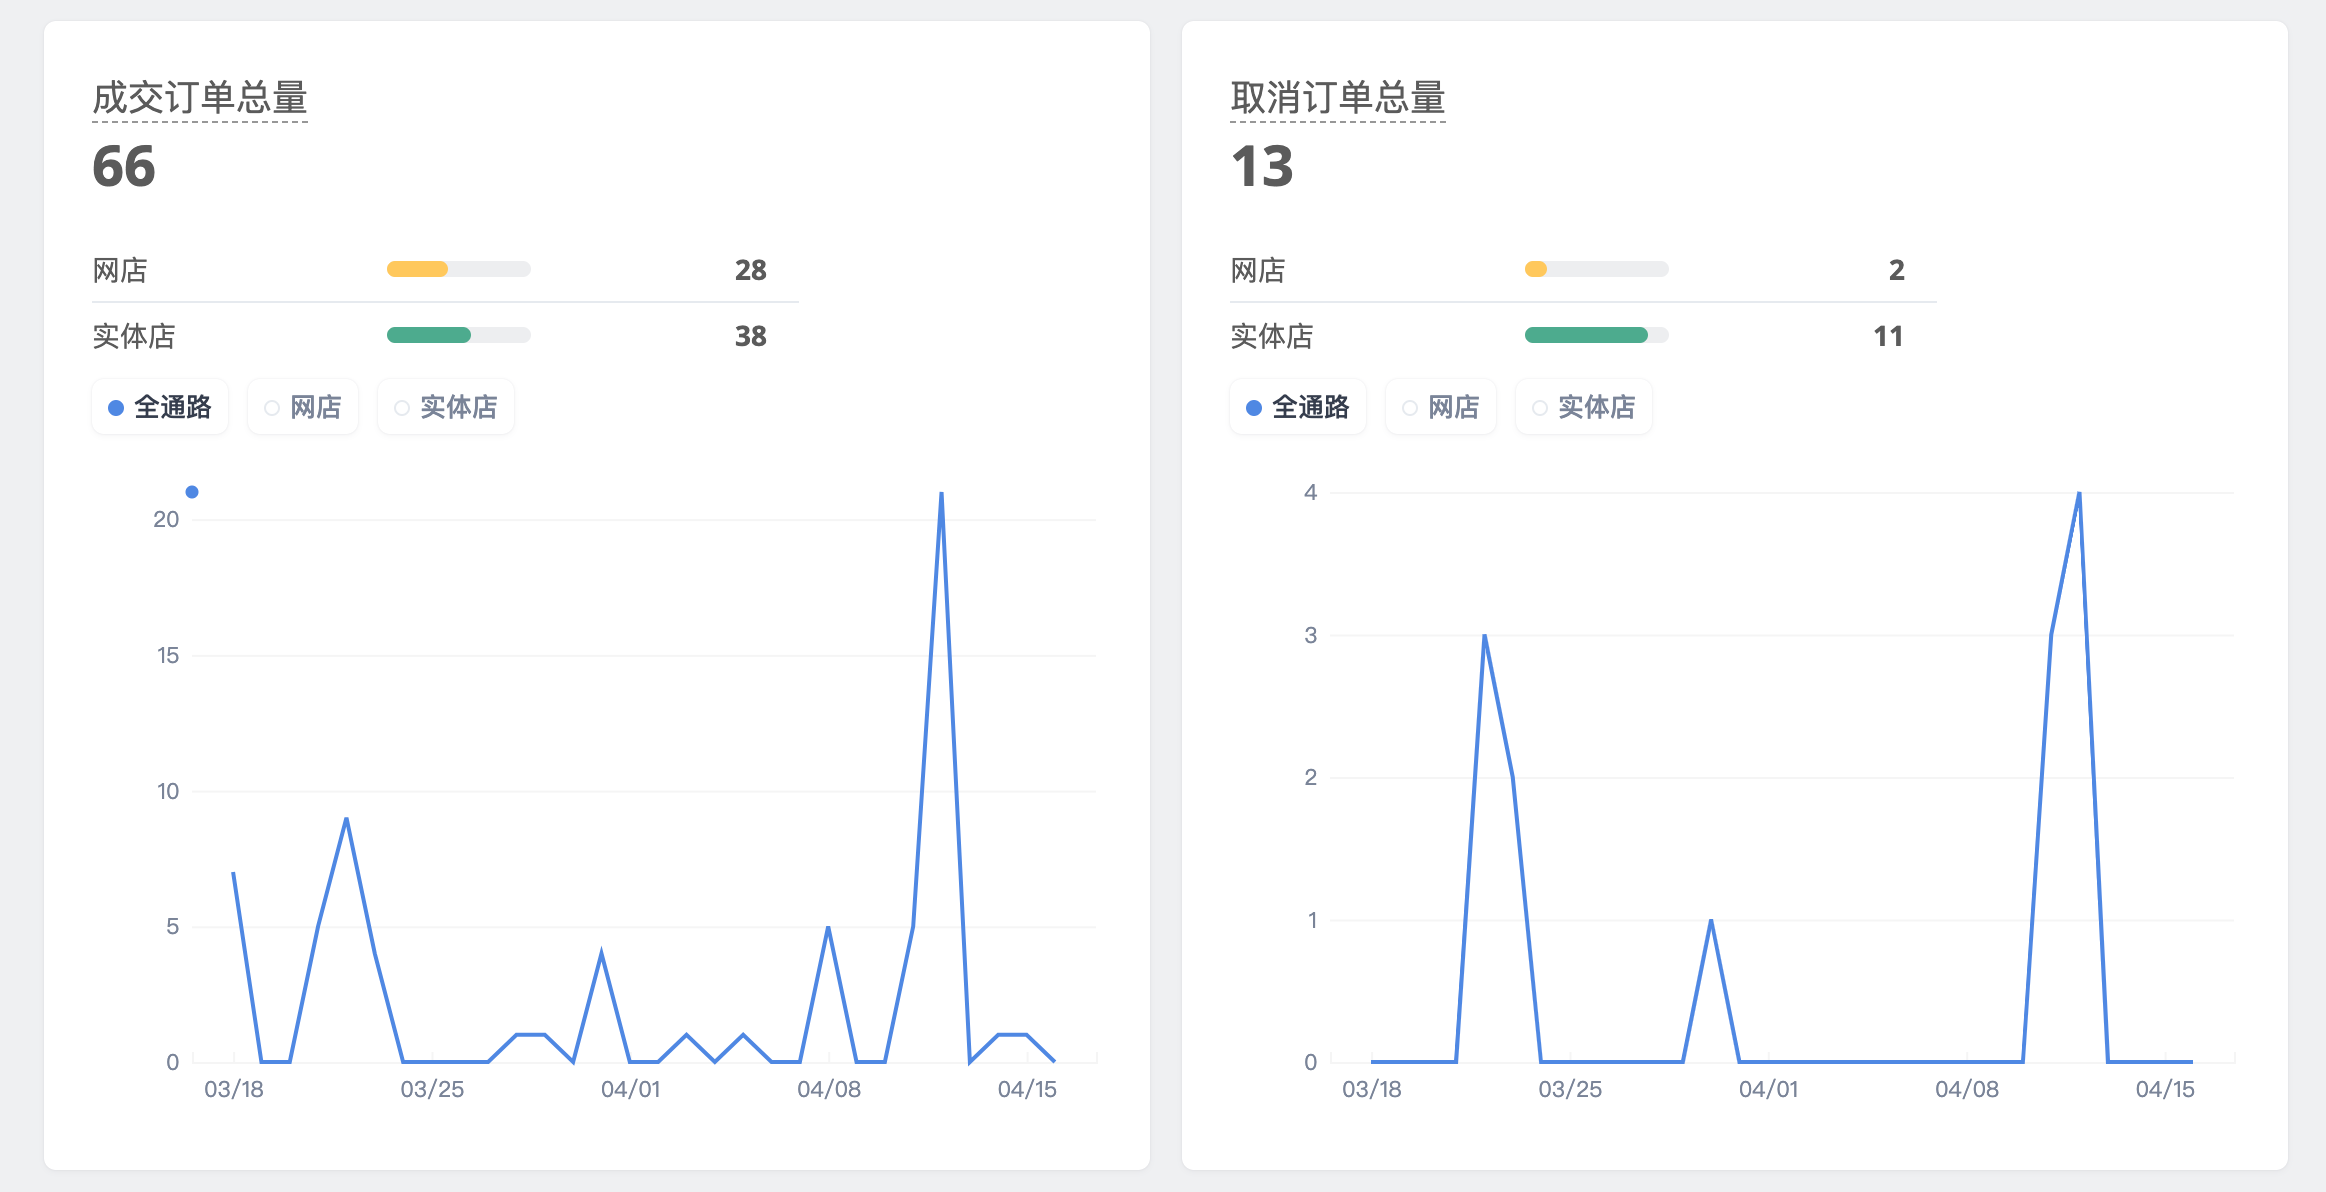The height and width of the screenshot is (1192, 2326).
Task: Click the 网店 row label in 成交订单总量 card
Action: pos(120,270)
